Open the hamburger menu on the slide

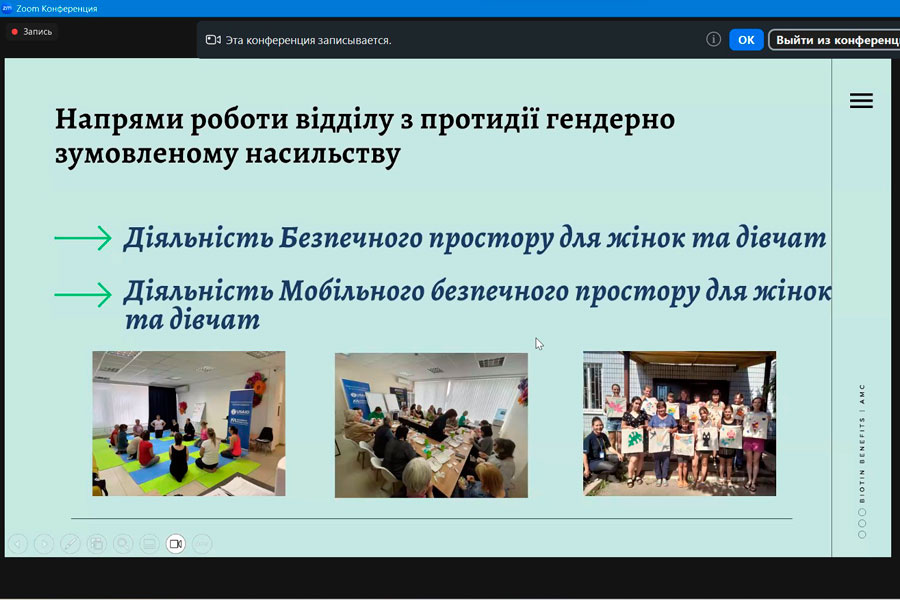[861, 101]
